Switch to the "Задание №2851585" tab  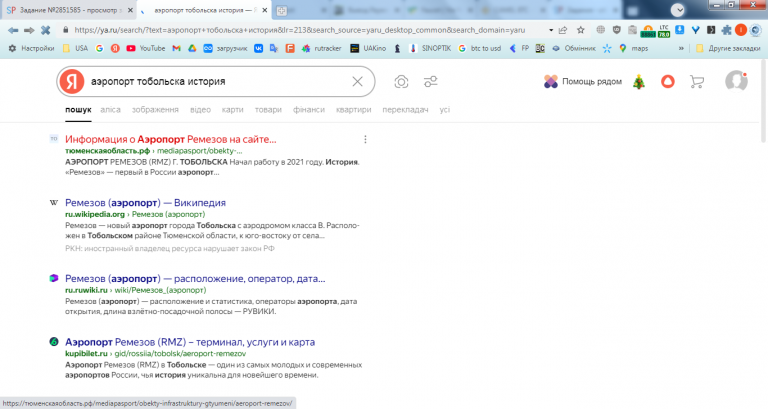[67, 10]
